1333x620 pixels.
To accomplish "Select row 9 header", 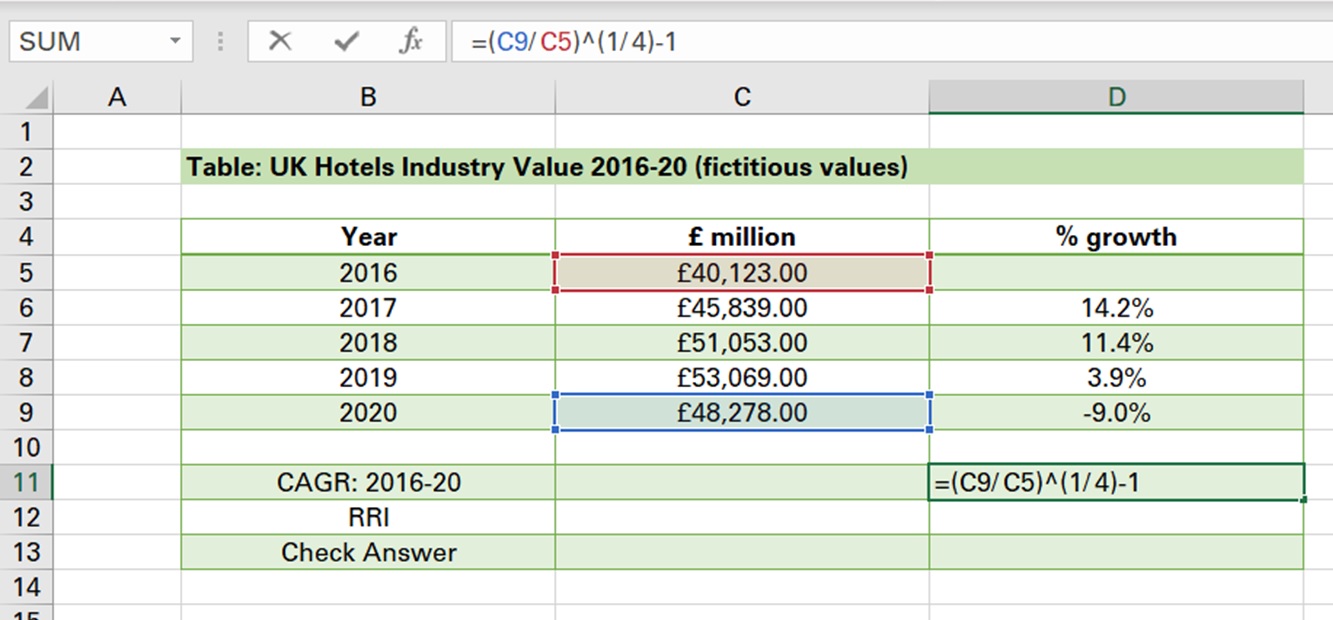I will (x=27, y=412).
